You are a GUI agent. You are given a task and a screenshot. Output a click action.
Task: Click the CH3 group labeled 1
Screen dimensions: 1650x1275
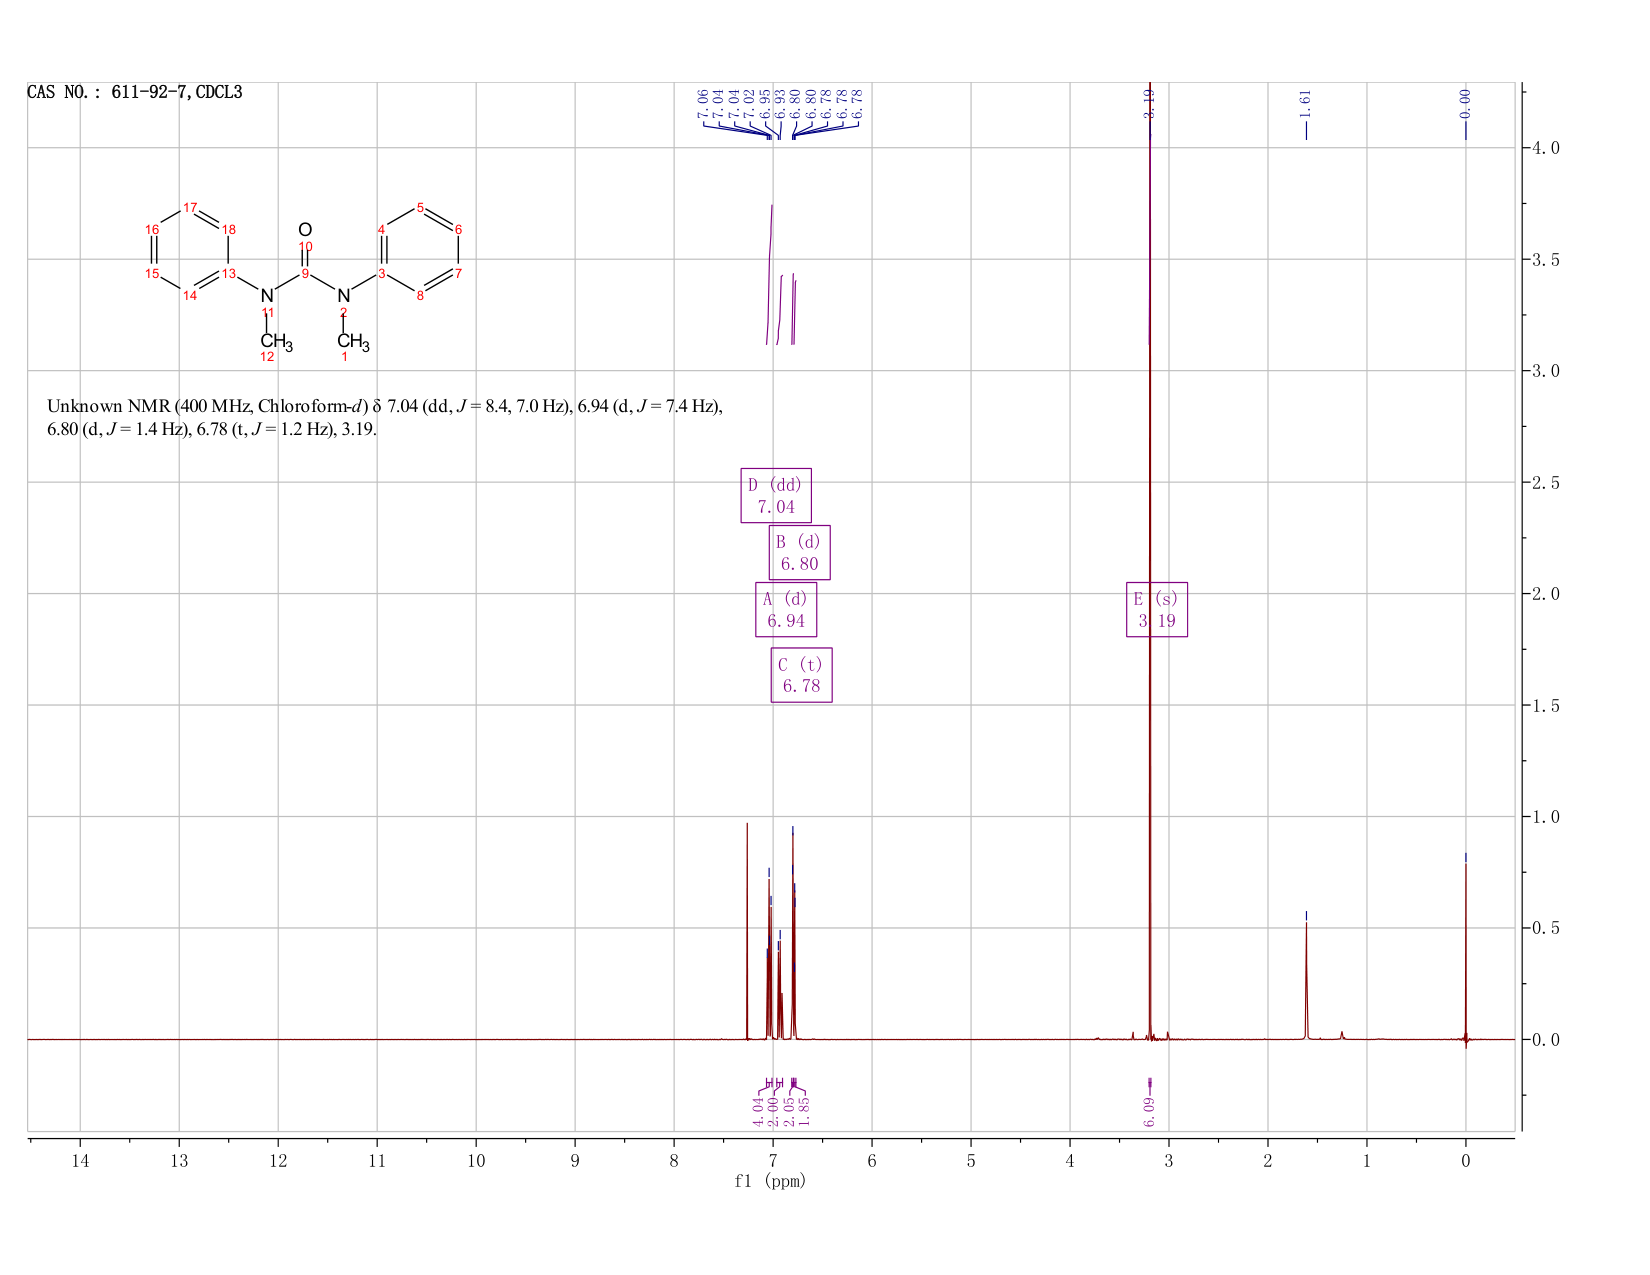pyautogui.click(x=353, y=342)
